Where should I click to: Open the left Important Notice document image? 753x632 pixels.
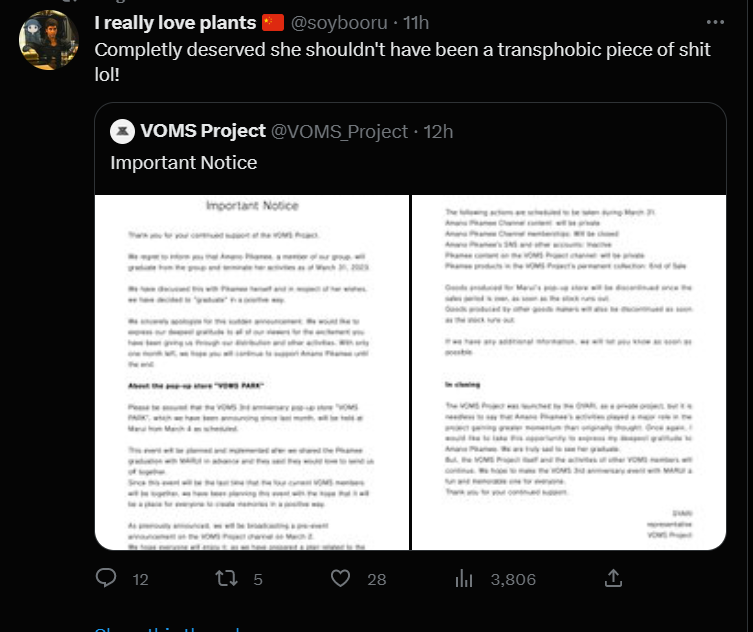252,372
